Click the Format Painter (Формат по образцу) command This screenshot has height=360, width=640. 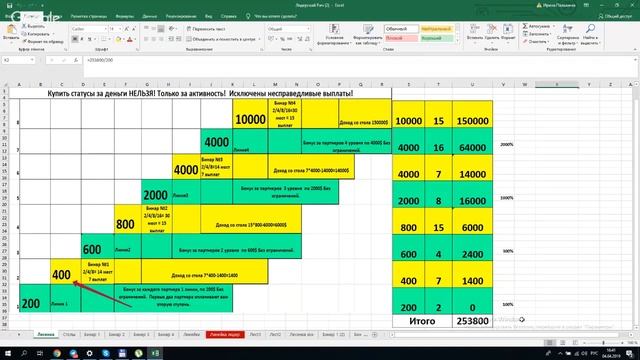43,41
